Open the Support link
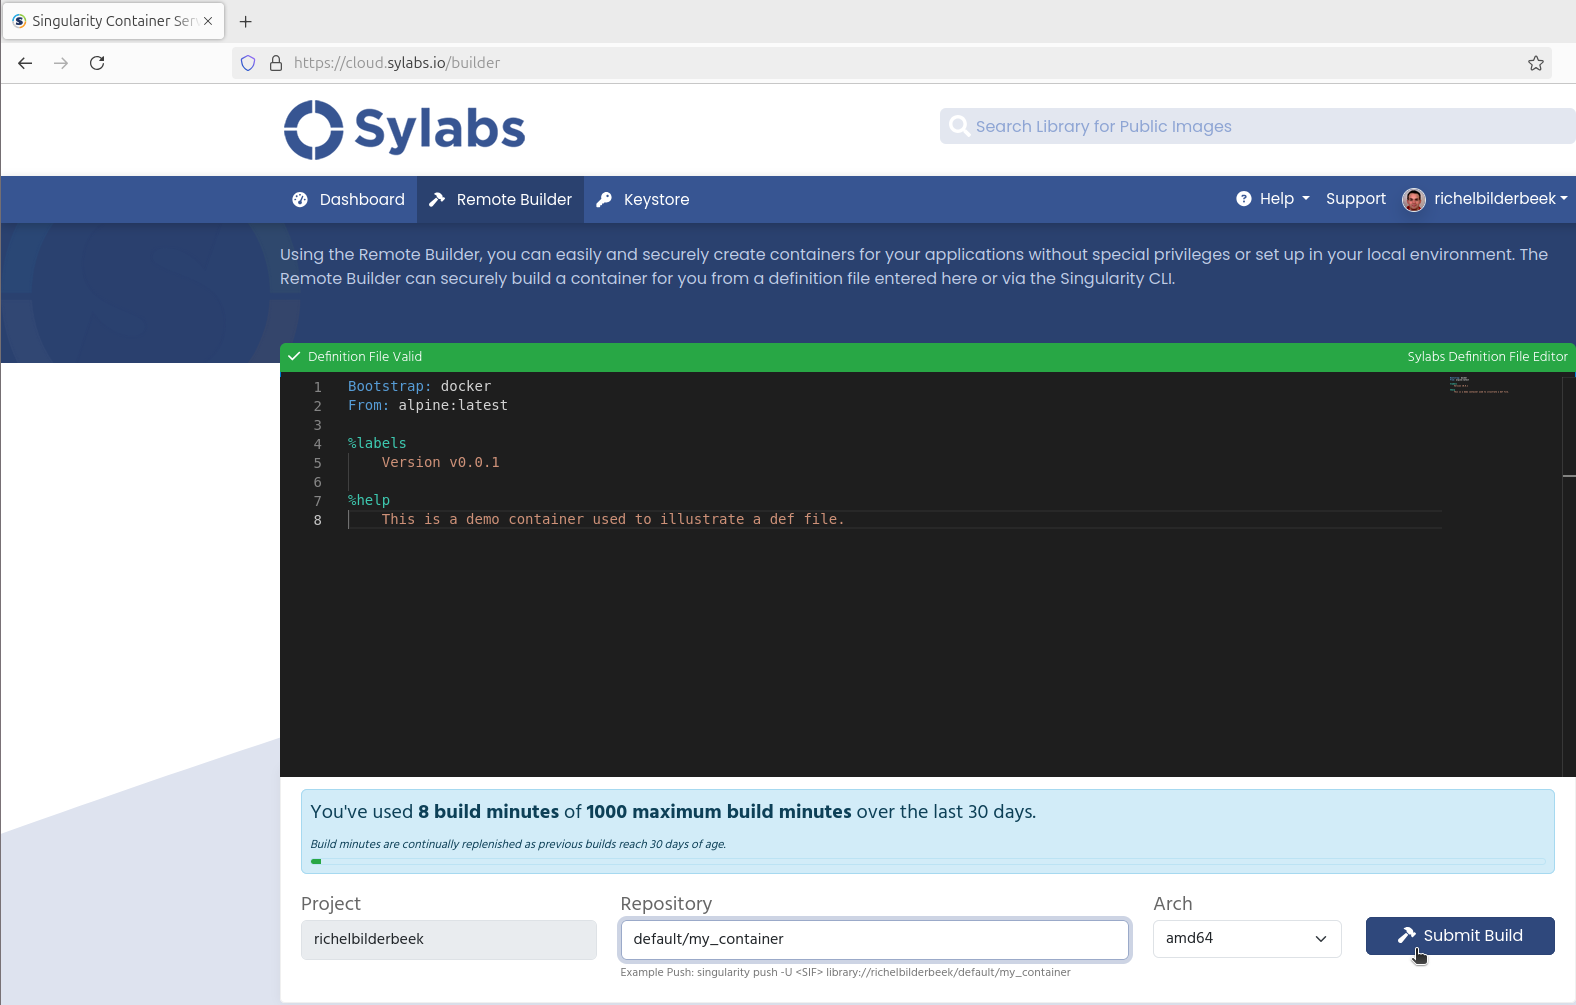Screen dimensions: 1576x1005 [1355, 199]
